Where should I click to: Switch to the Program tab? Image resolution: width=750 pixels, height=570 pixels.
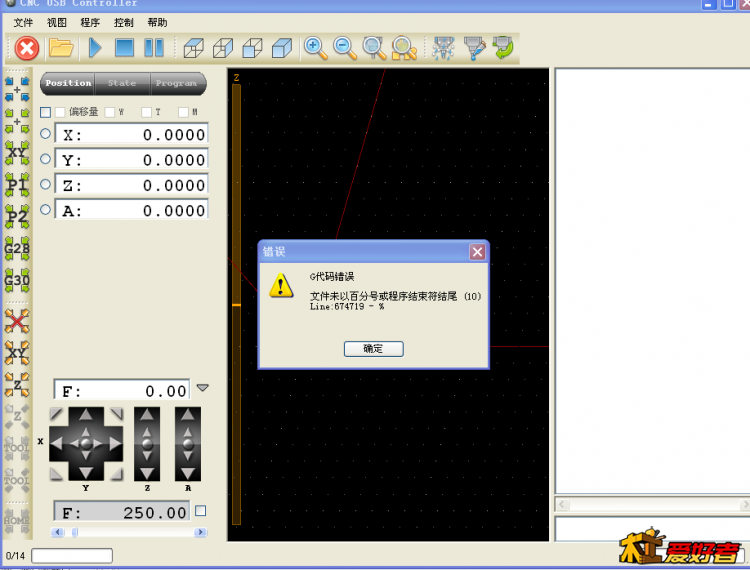(x=177, y=83)
